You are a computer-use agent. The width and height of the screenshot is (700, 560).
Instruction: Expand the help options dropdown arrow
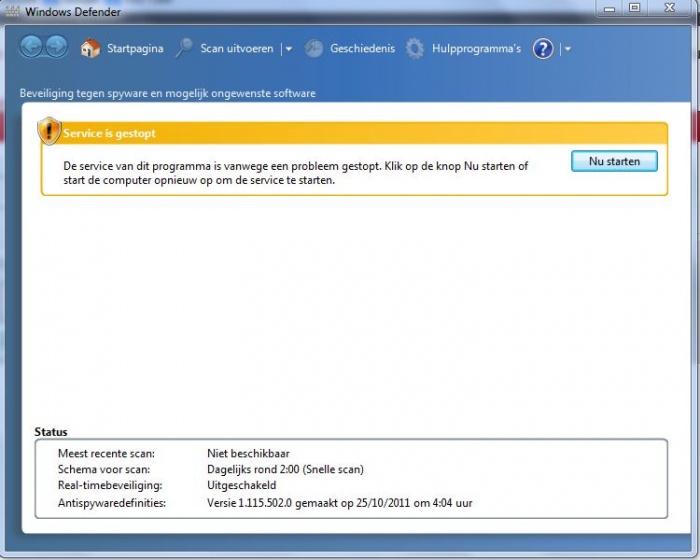click(x=568, y=49)
